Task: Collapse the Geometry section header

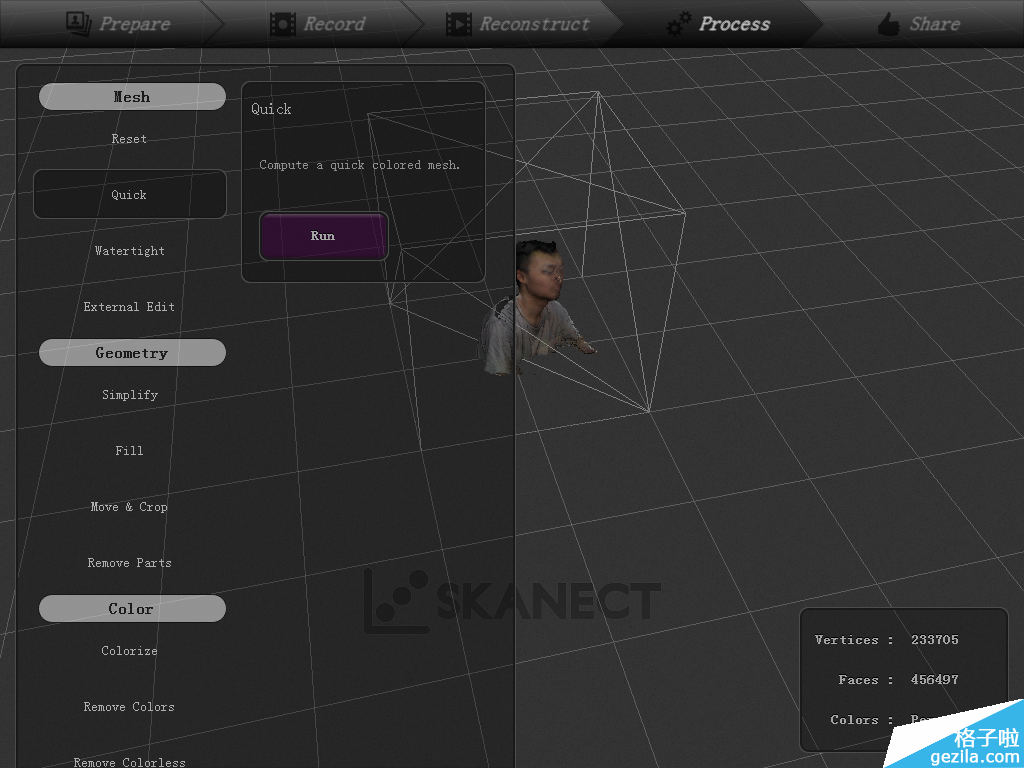Action: click(132, 353)
